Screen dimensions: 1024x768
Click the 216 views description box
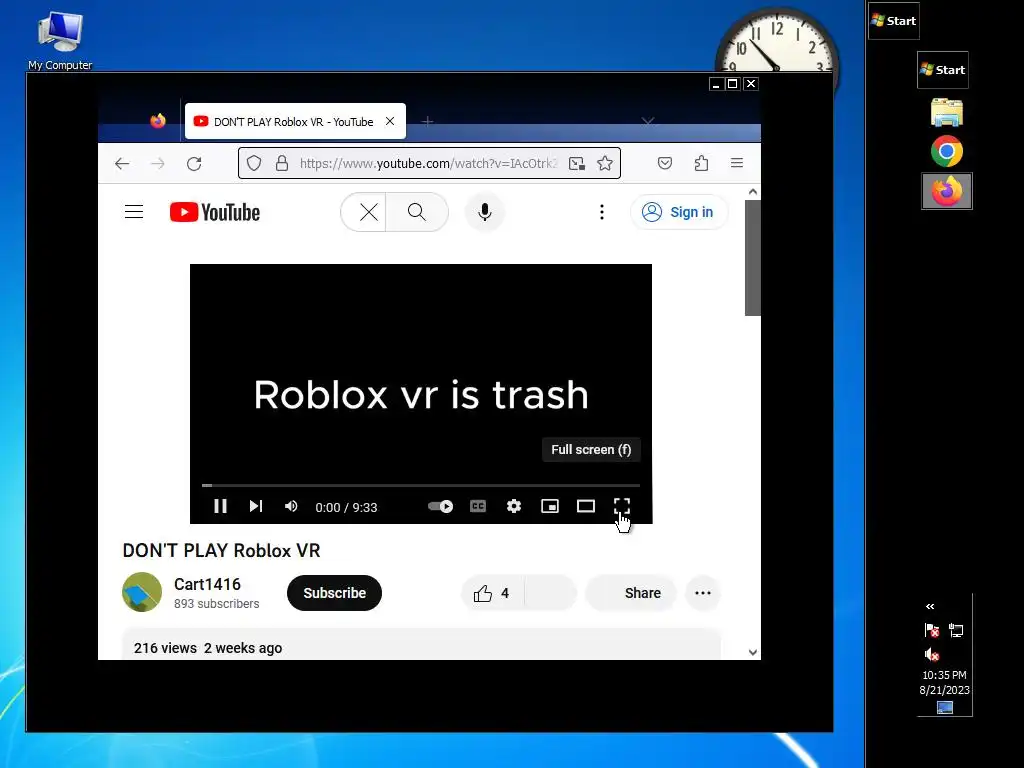click(x=421, y=645)
